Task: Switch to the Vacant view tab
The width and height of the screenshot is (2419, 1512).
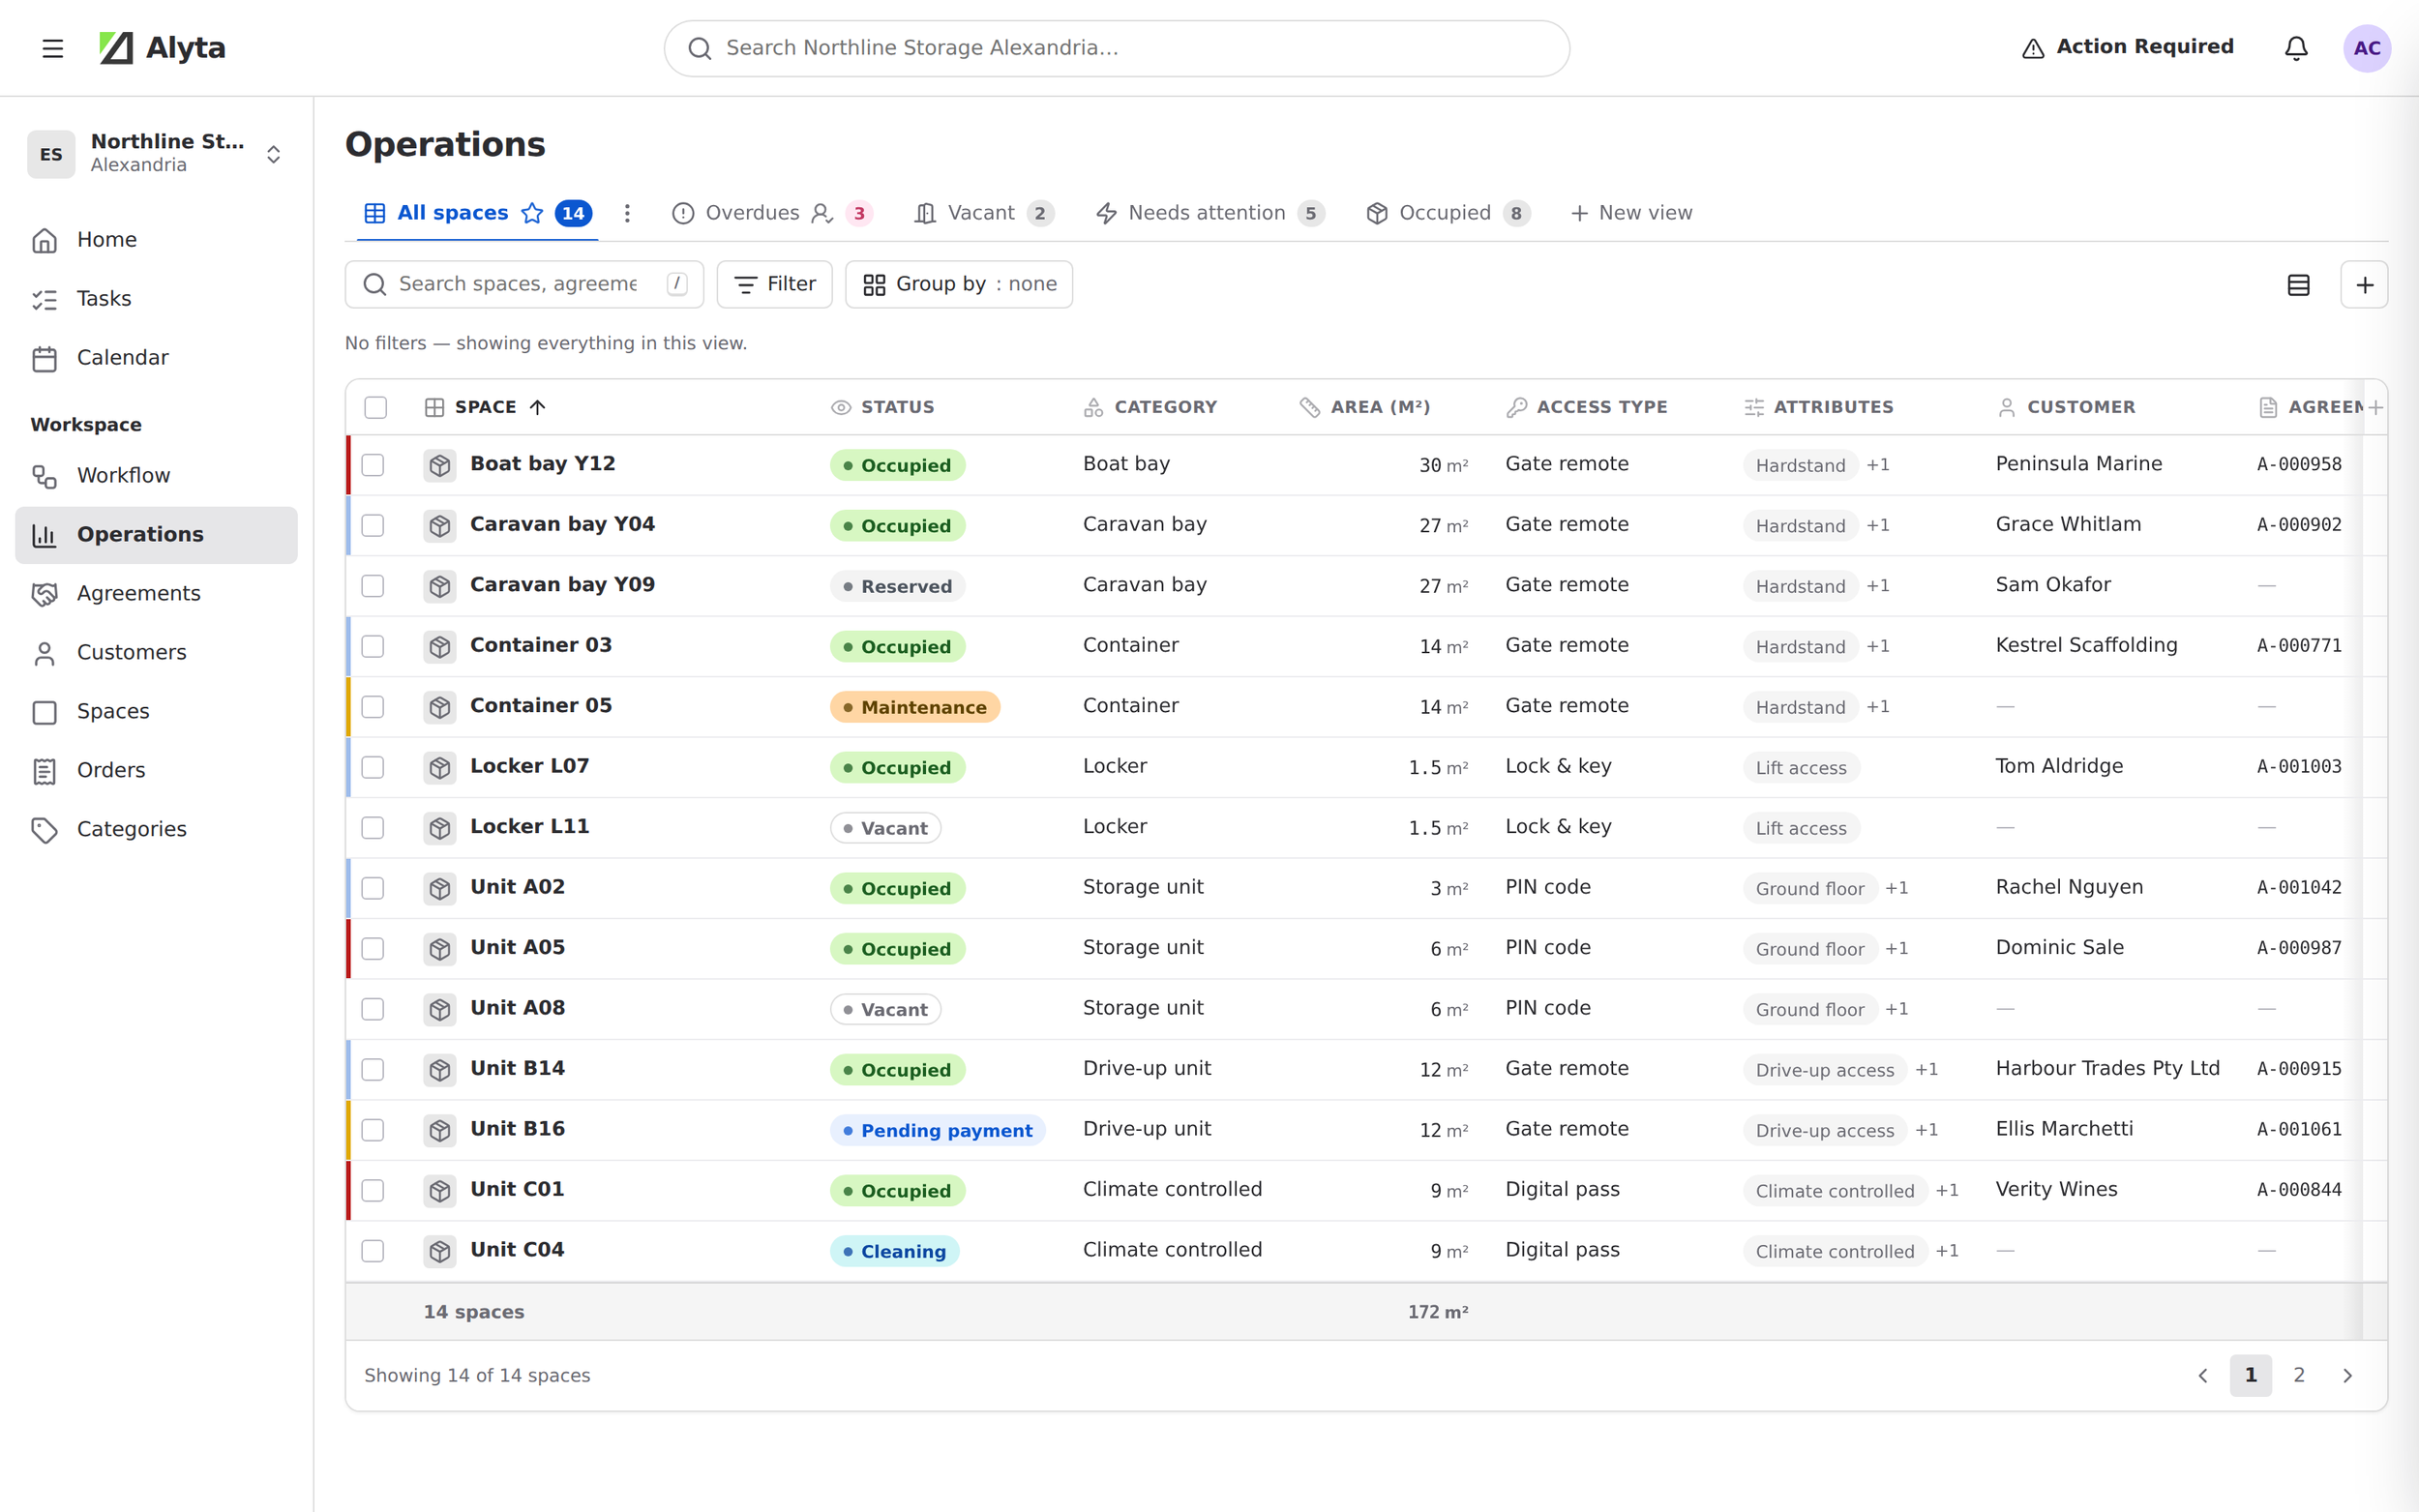Action: coord(984,213)
